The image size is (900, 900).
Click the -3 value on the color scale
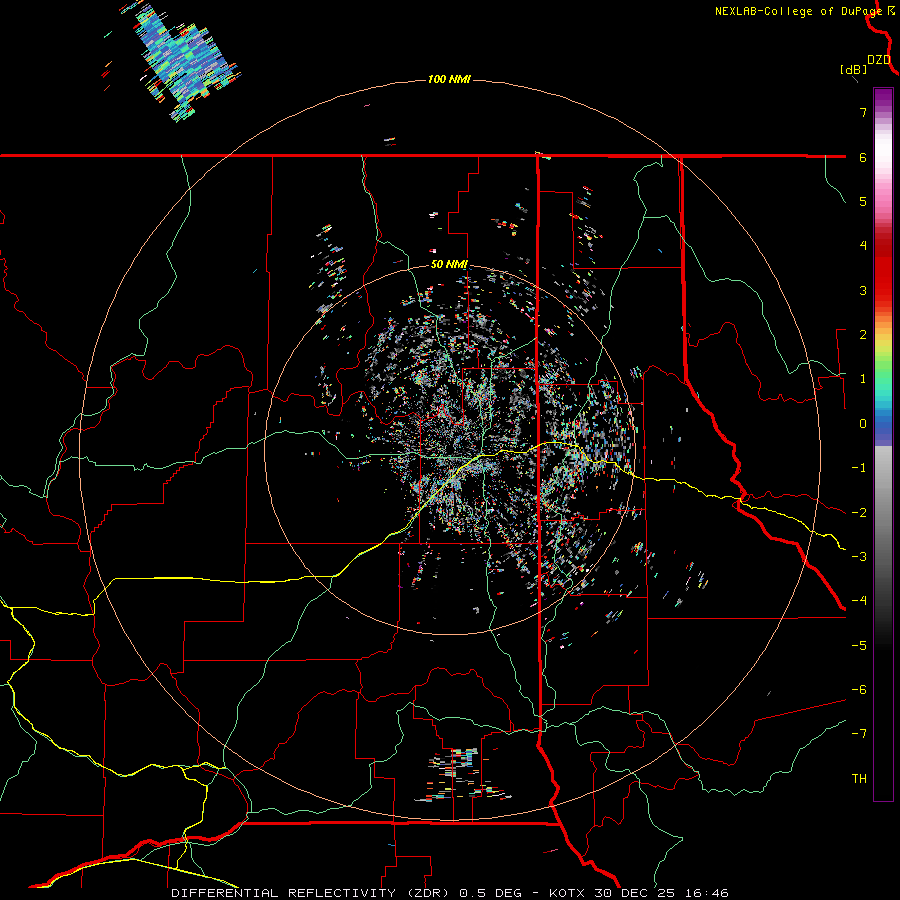coord(859,556)
